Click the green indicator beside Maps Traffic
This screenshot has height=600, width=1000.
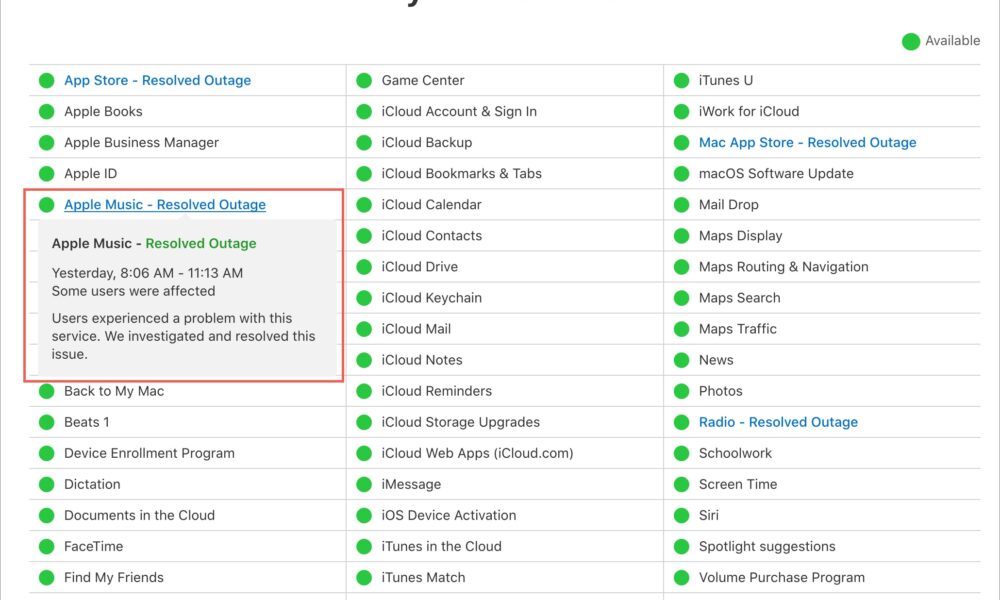[681, 328]
